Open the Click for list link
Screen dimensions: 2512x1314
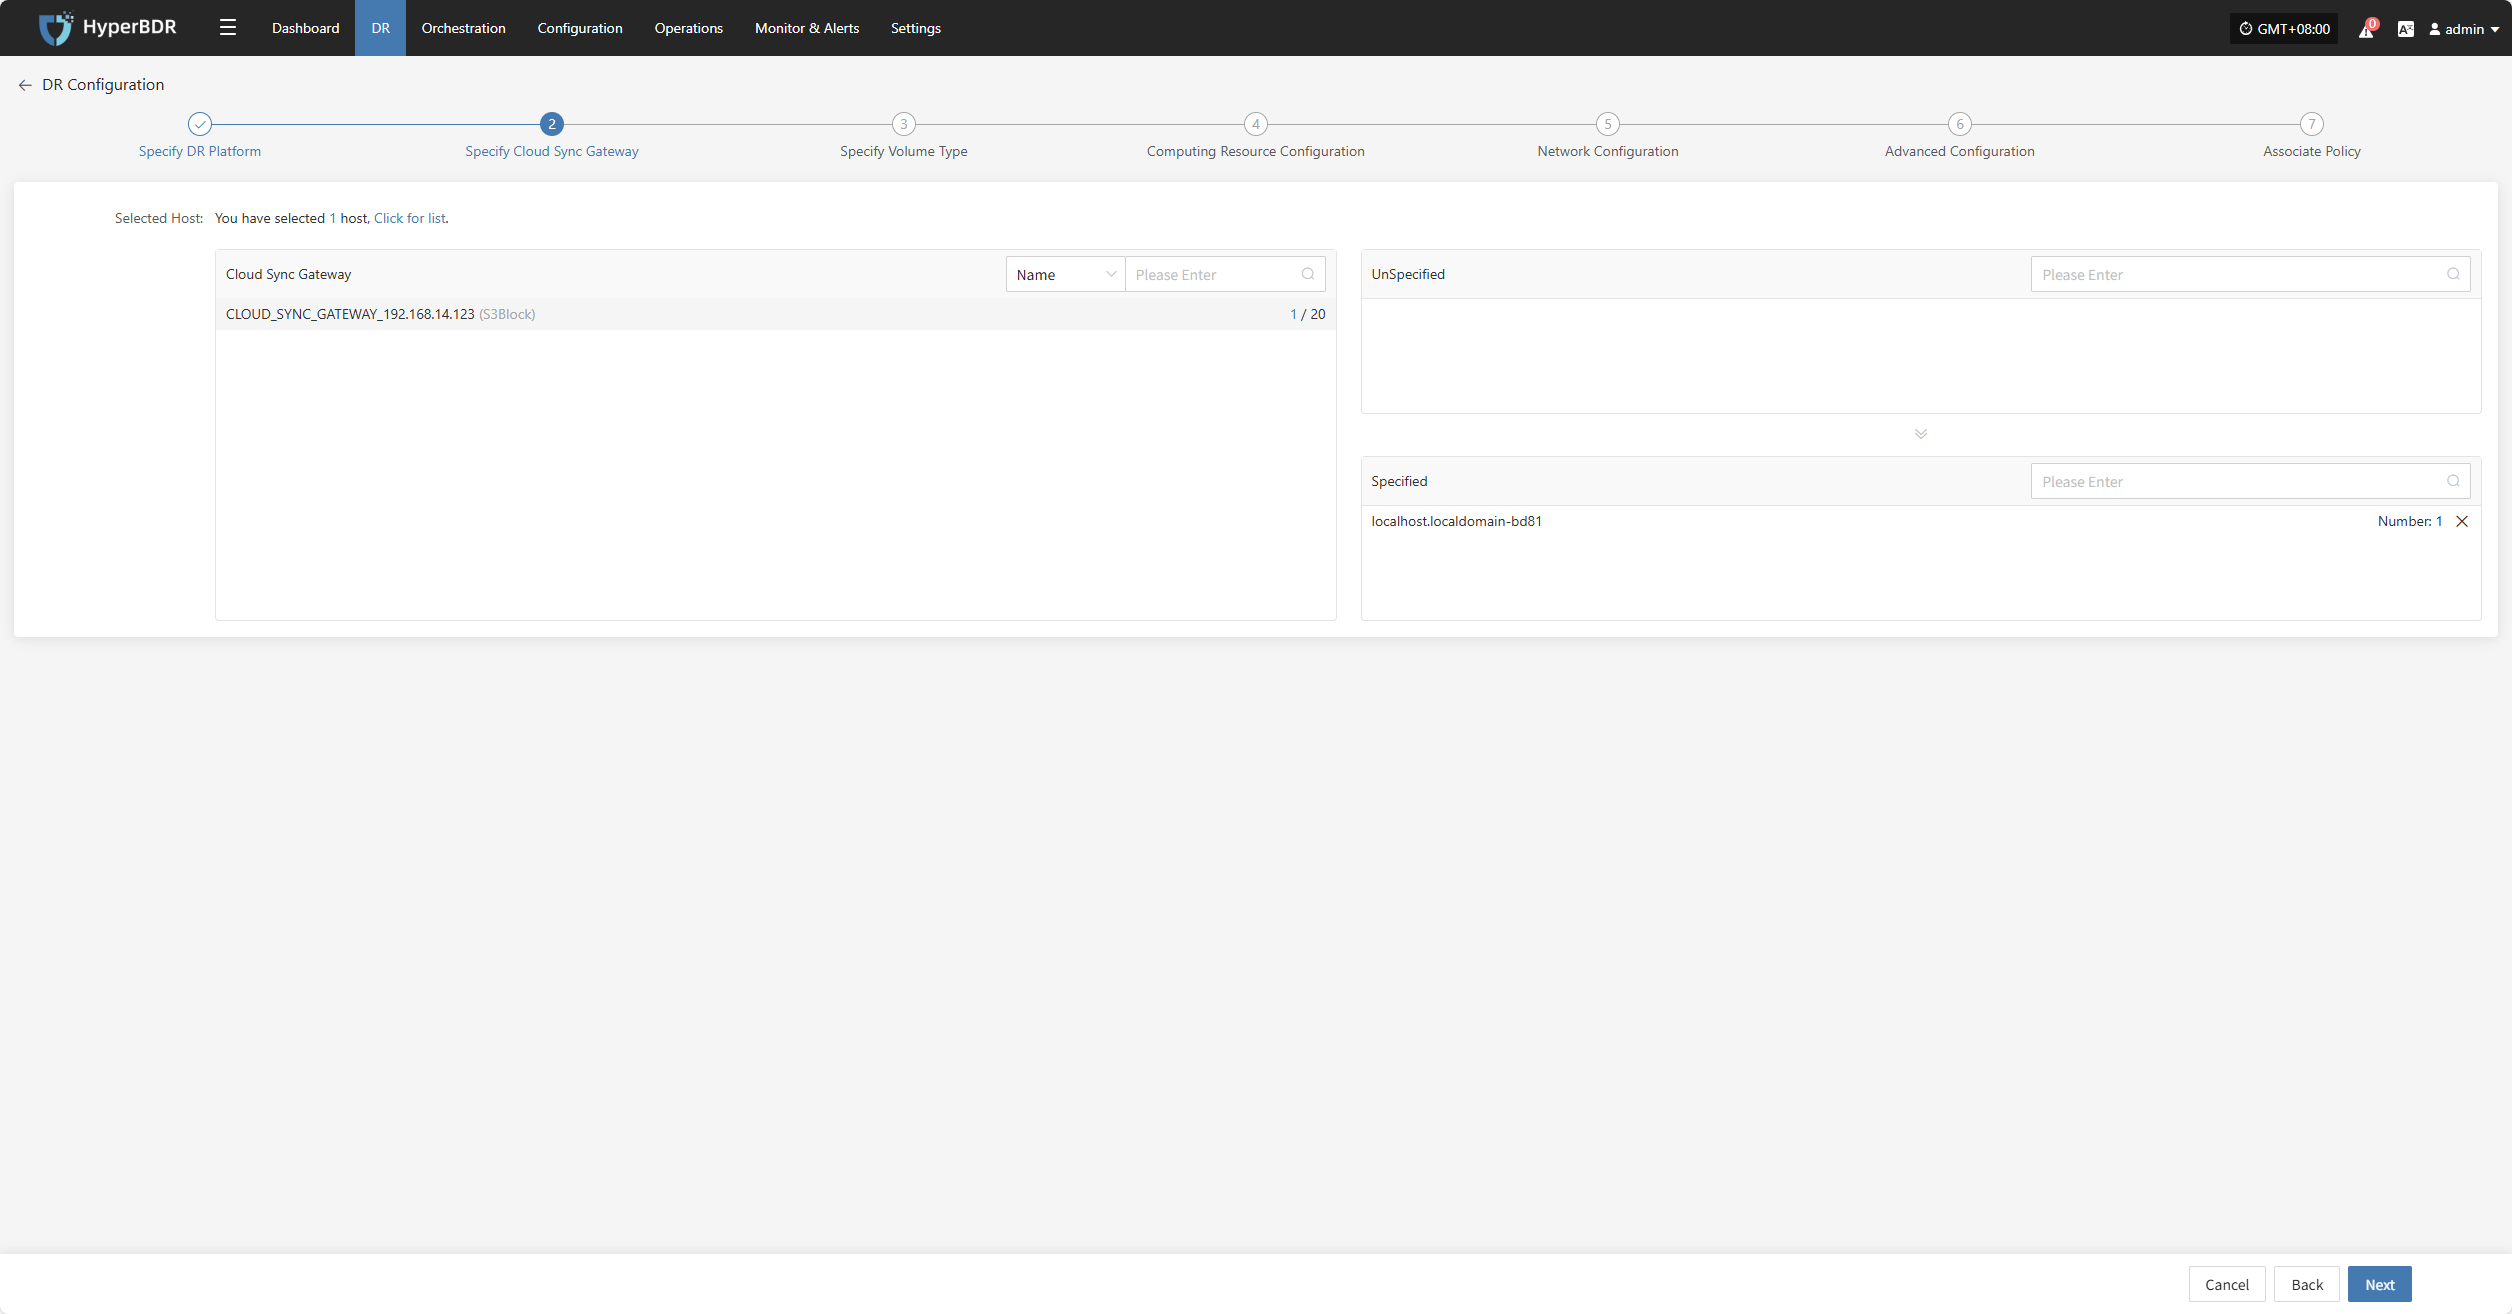(410, 218)
